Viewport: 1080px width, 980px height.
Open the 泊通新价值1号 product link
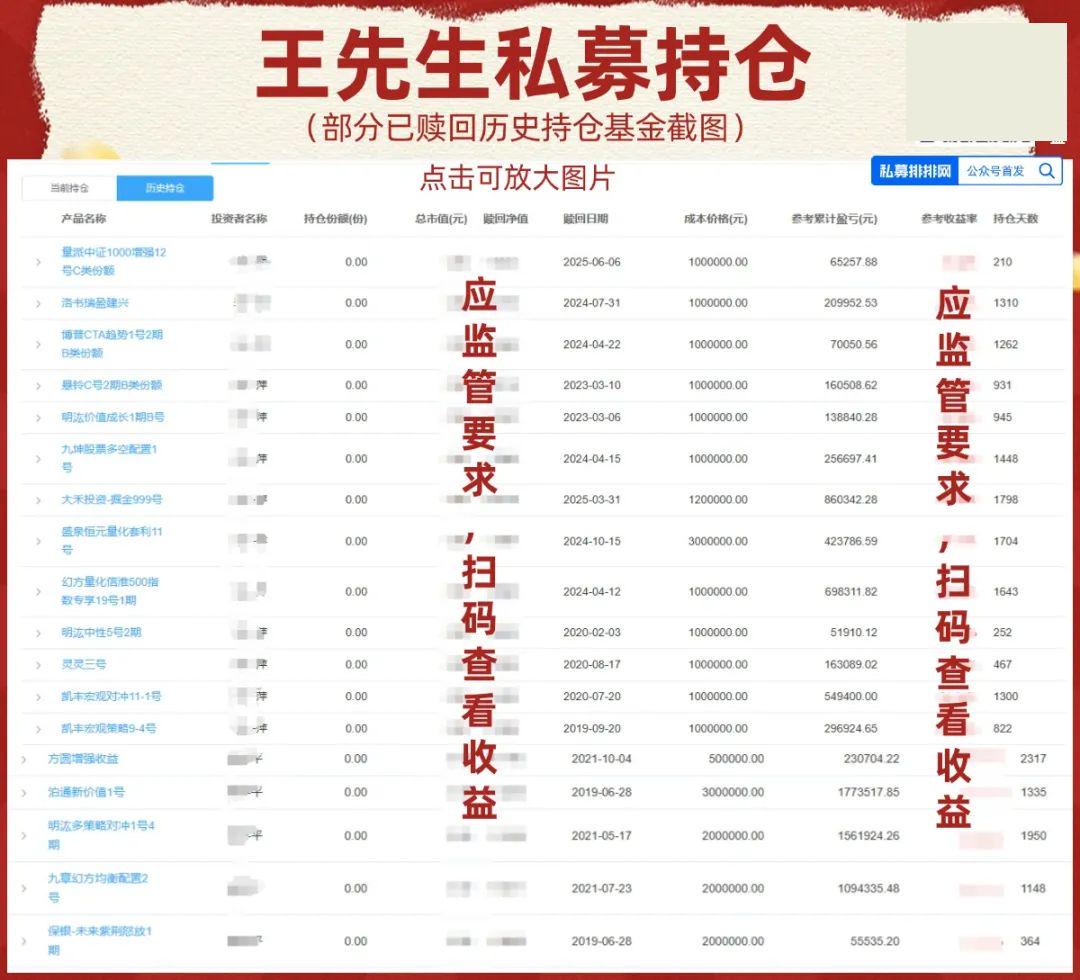click(86, 793)
